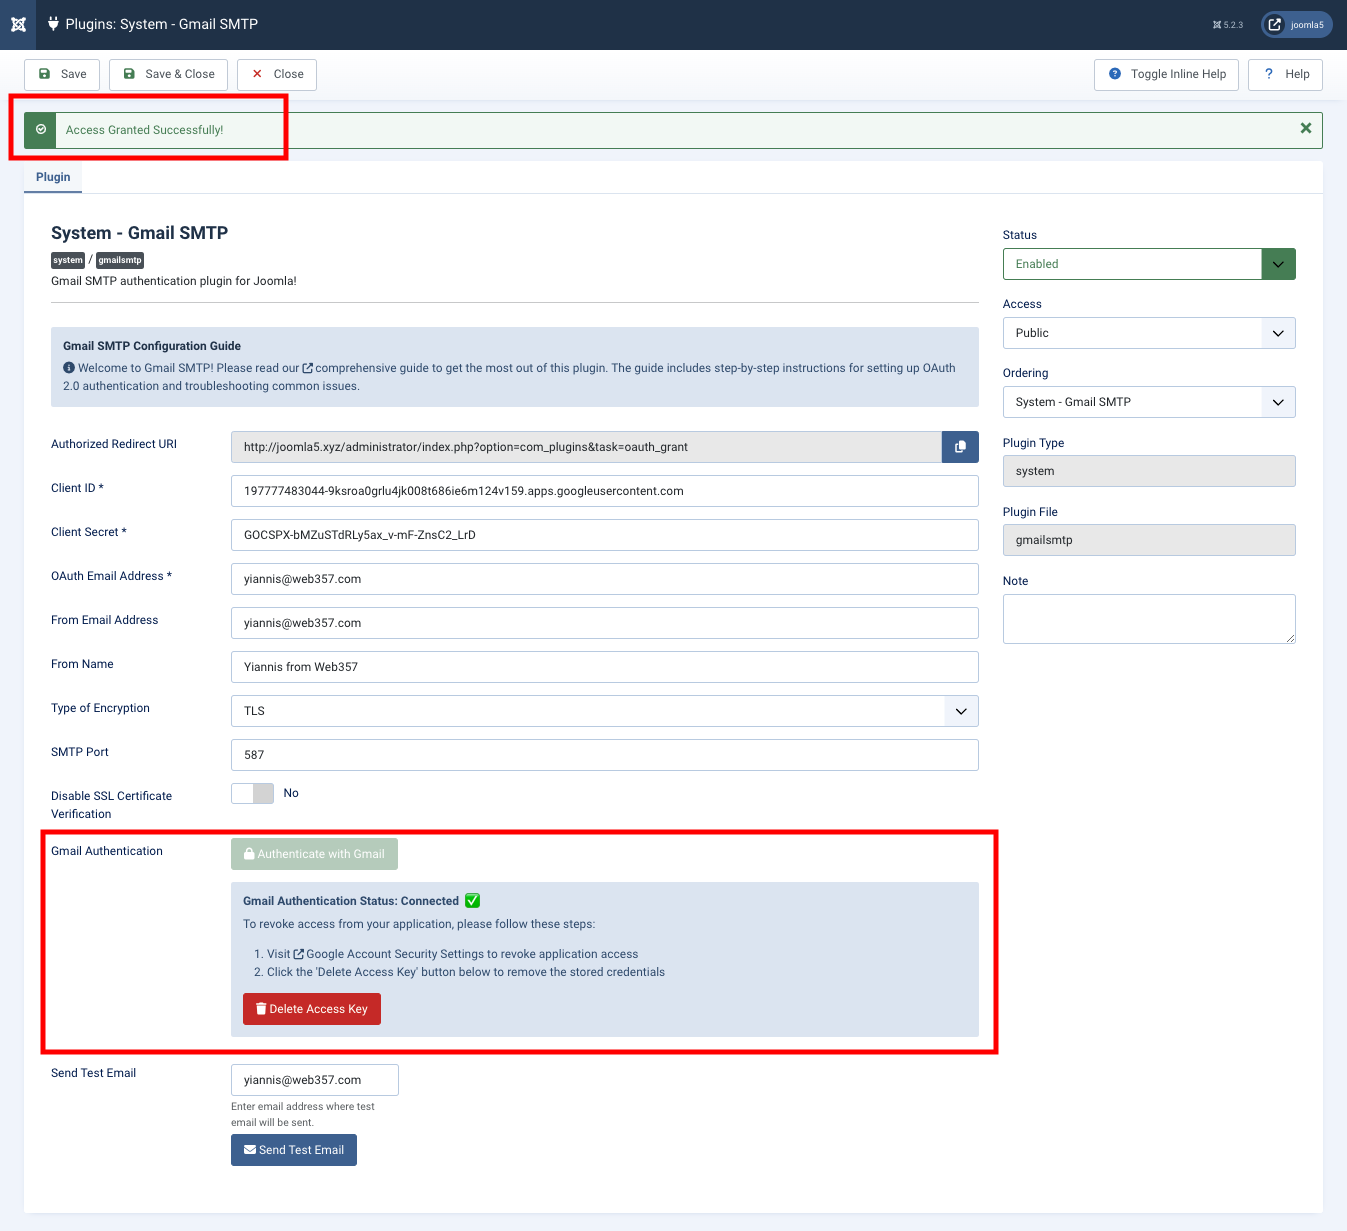Click 'Gmail SMTP Configuration Guide' heading
1347x1231 pixels.
click(x=152, y=346)
